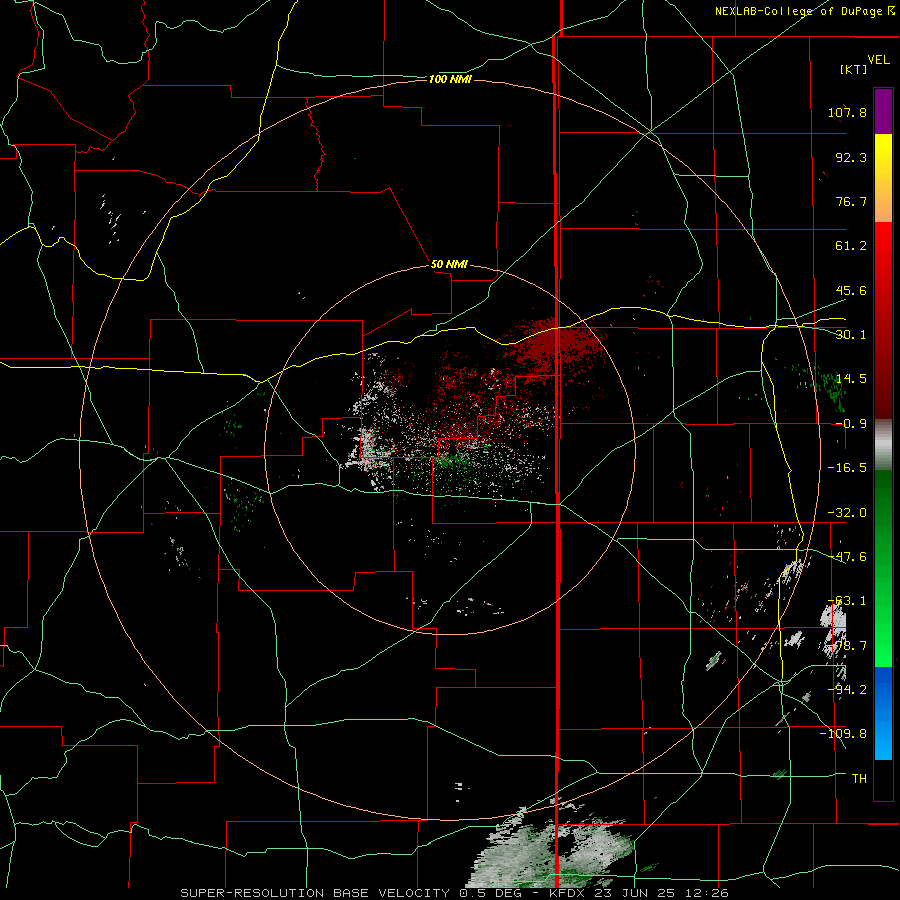Click the 76.7 legend value
The width and height of the screenshot is (900, 900).
click(851, 201)
